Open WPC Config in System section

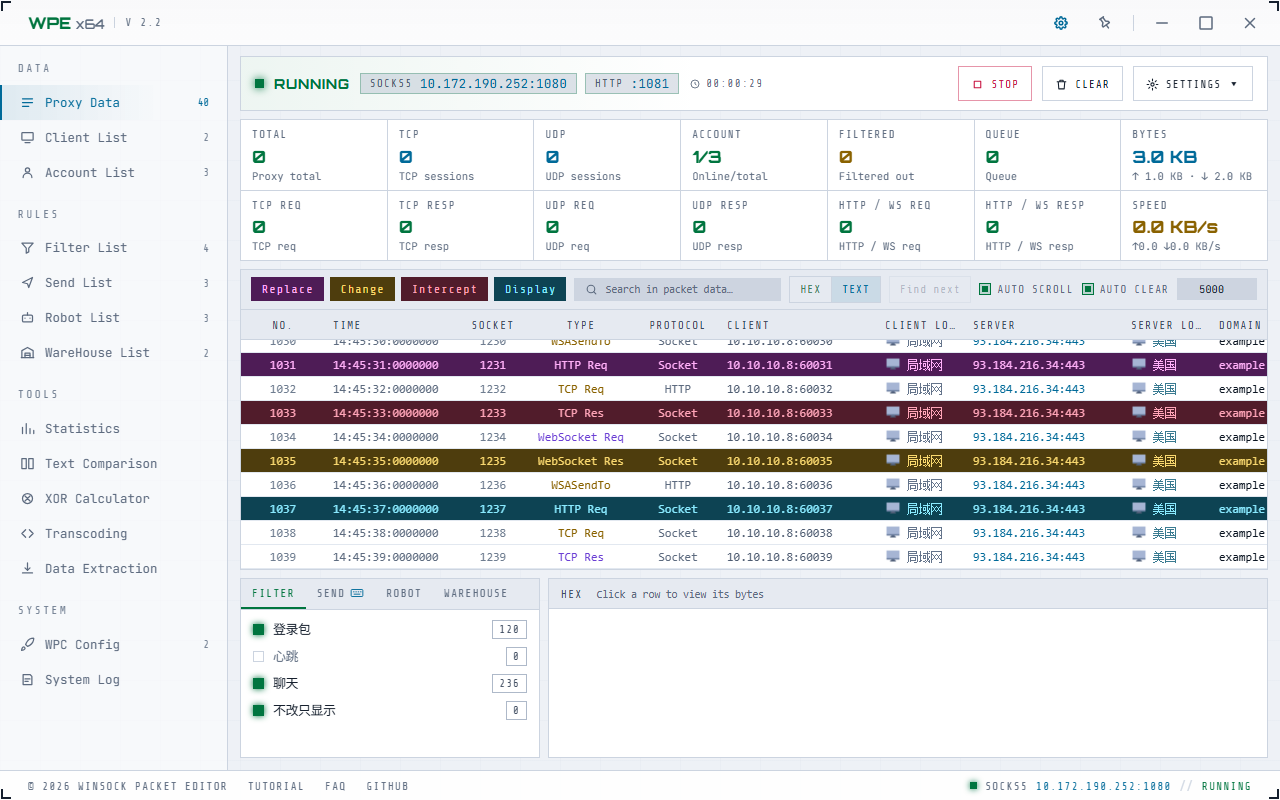[x=82, y=644]
